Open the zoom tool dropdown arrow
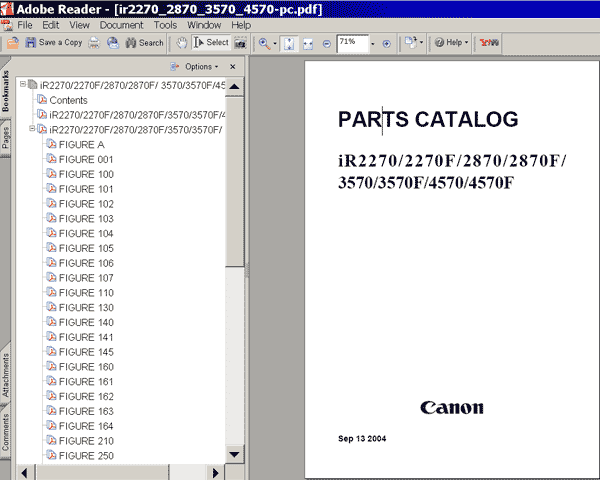Screen dimensions: 600x480 (275, 43)
